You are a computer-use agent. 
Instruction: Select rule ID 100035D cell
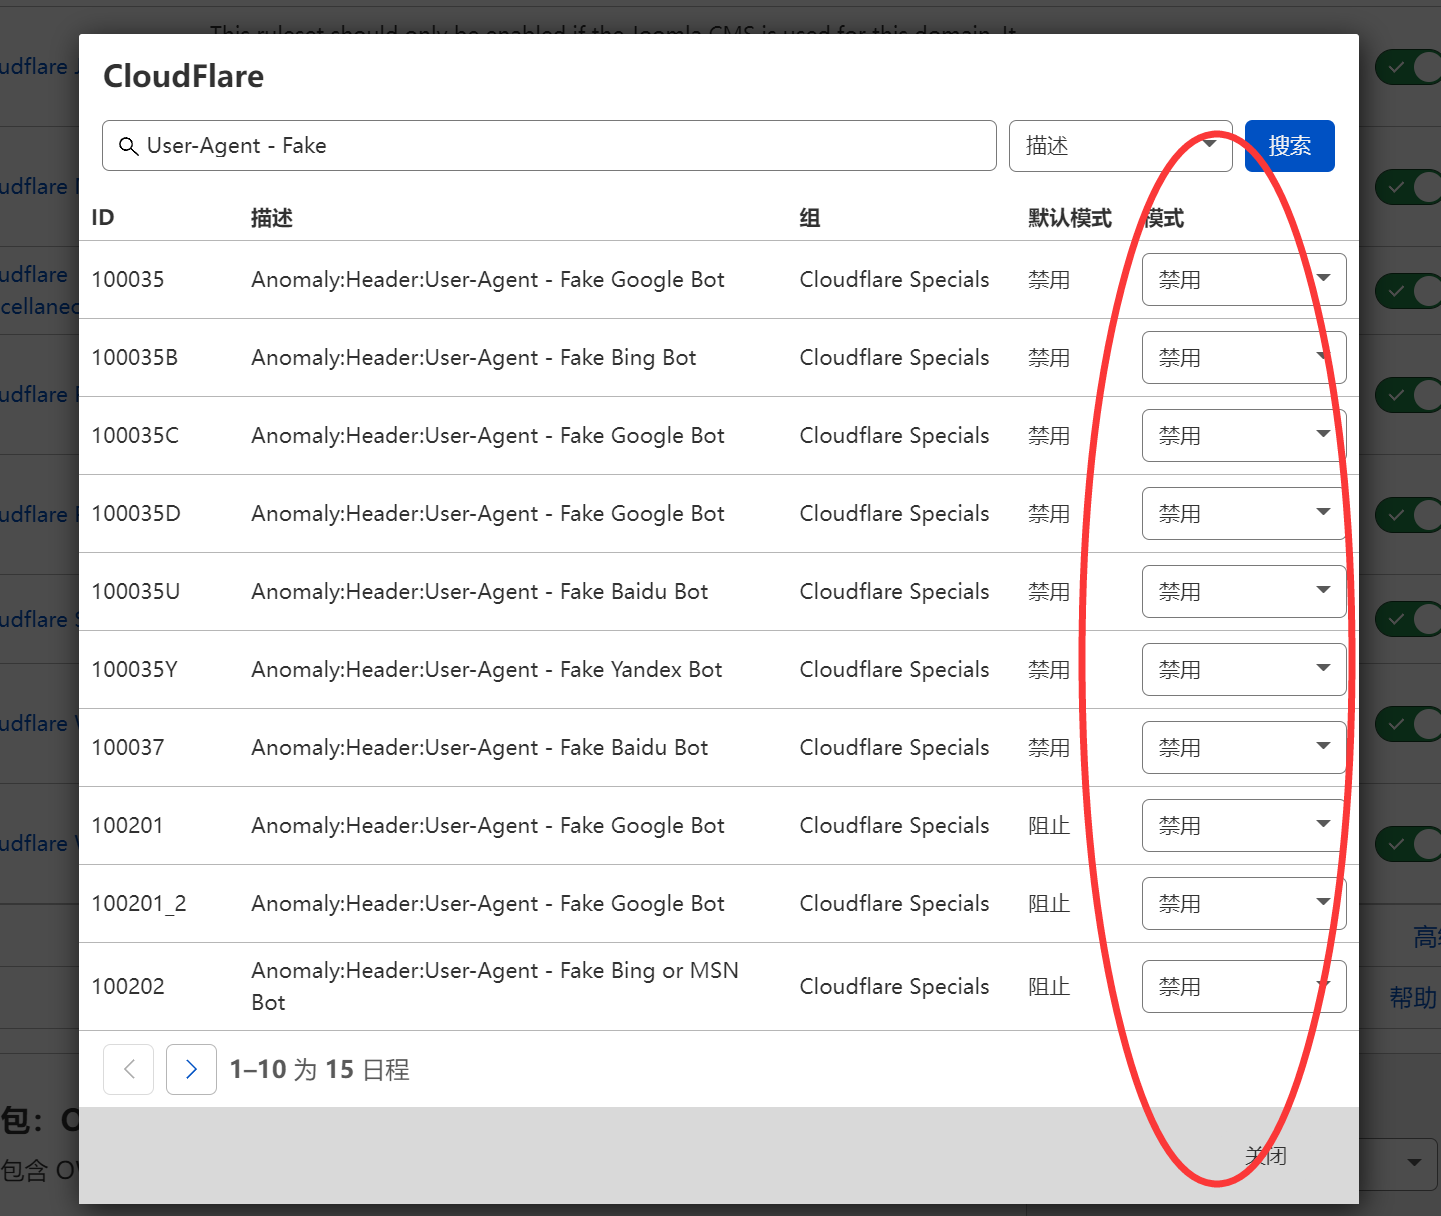click(x=136, y=513)
